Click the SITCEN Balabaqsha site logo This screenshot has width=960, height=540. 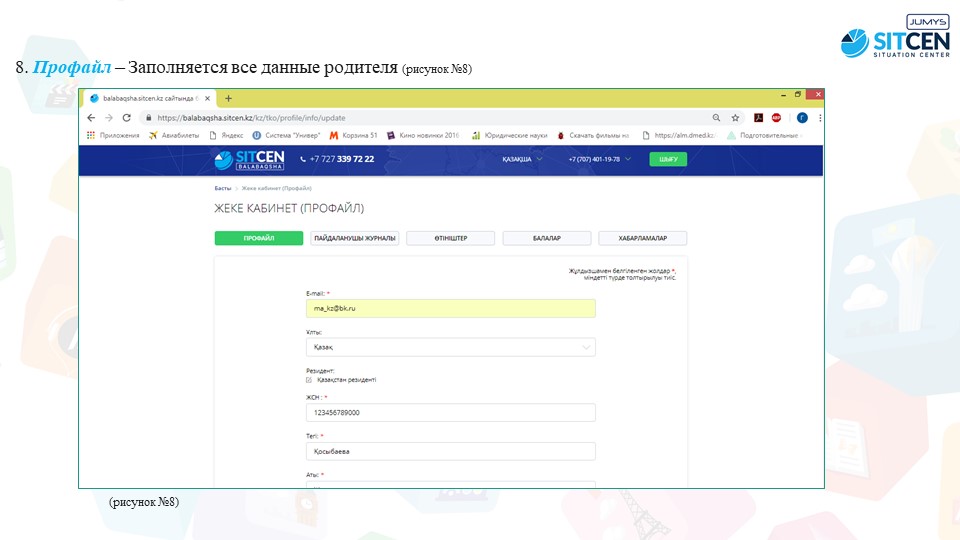point(249,160)
